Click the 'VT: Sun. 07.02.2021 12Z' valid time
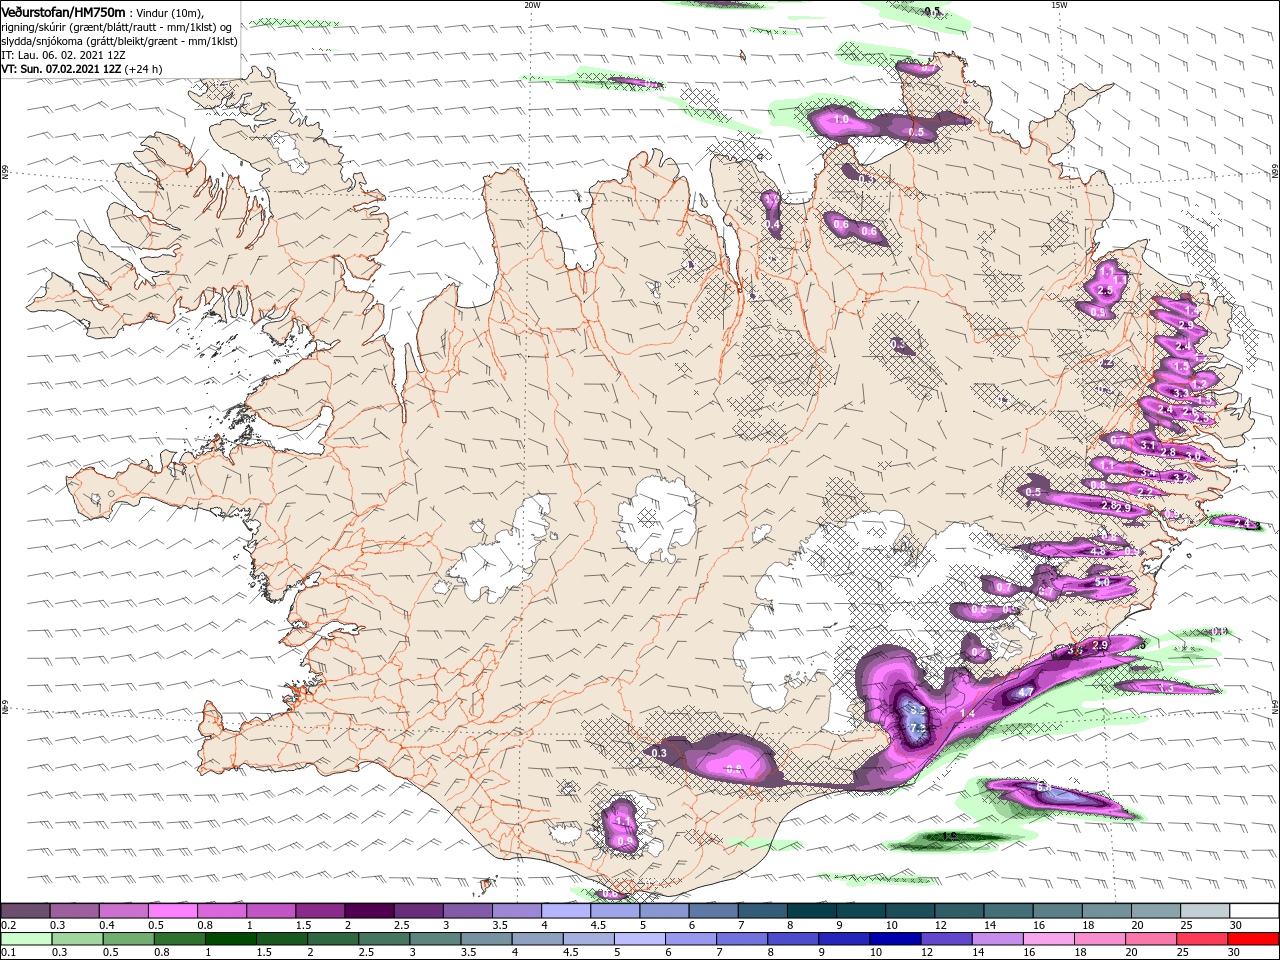 [61, 69]
